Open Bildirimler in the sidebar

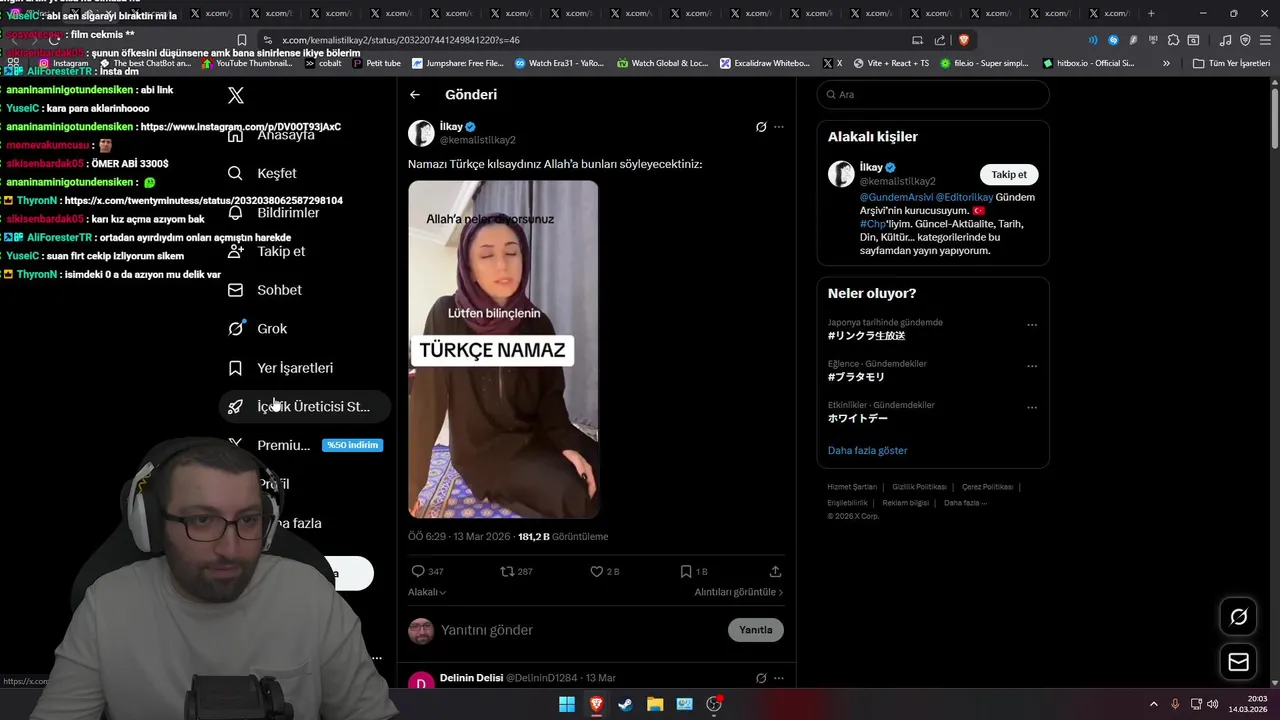point(274,212)
